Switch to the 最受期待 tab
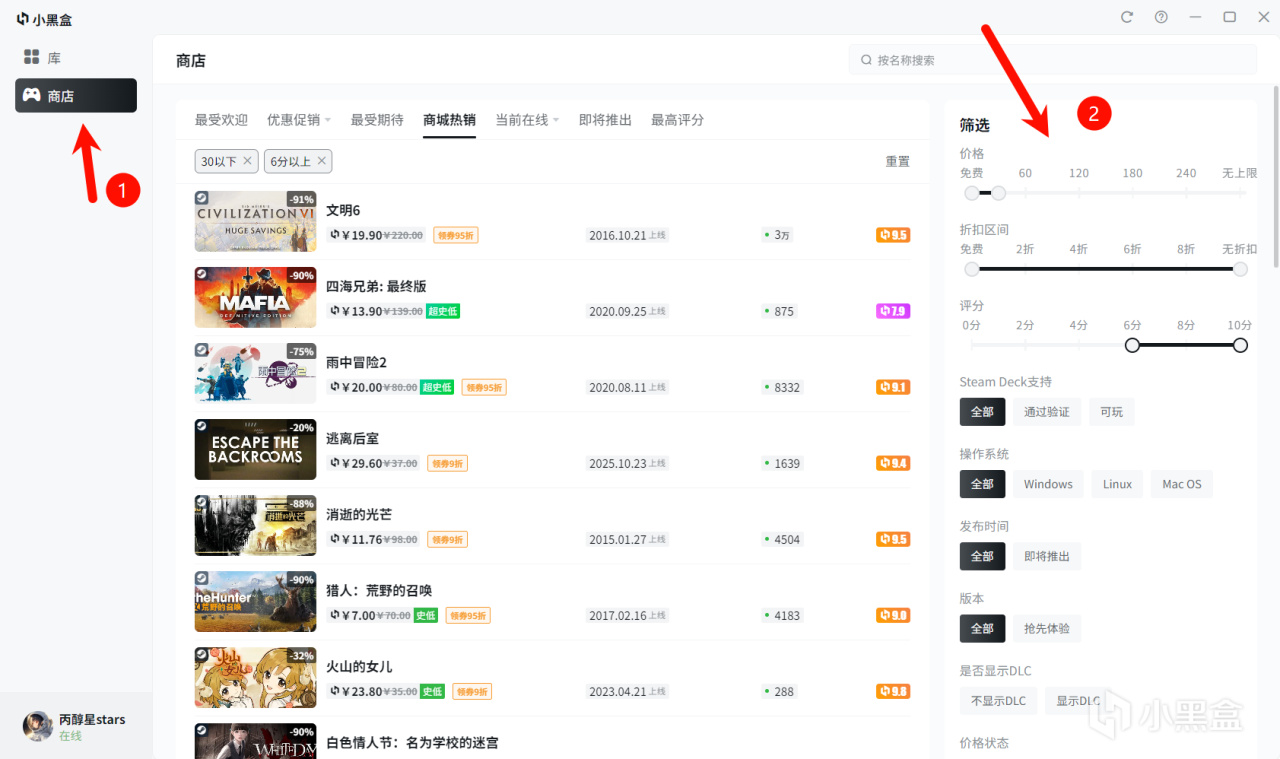The image size is (1280, 759). point(377,120)
